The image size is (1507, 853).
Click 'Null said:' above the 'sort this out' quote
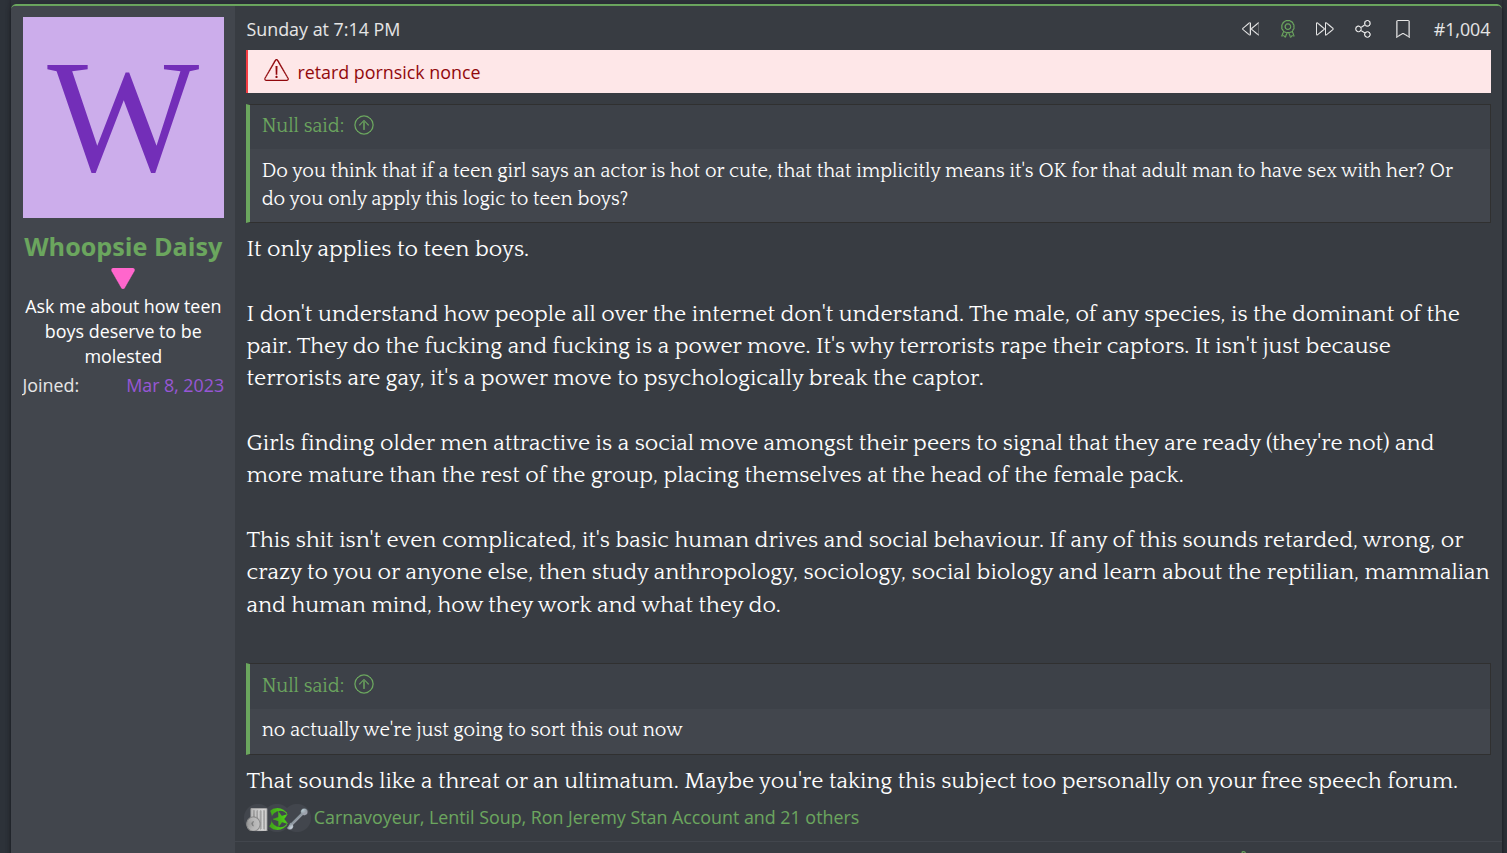click(x=302, y=685)
